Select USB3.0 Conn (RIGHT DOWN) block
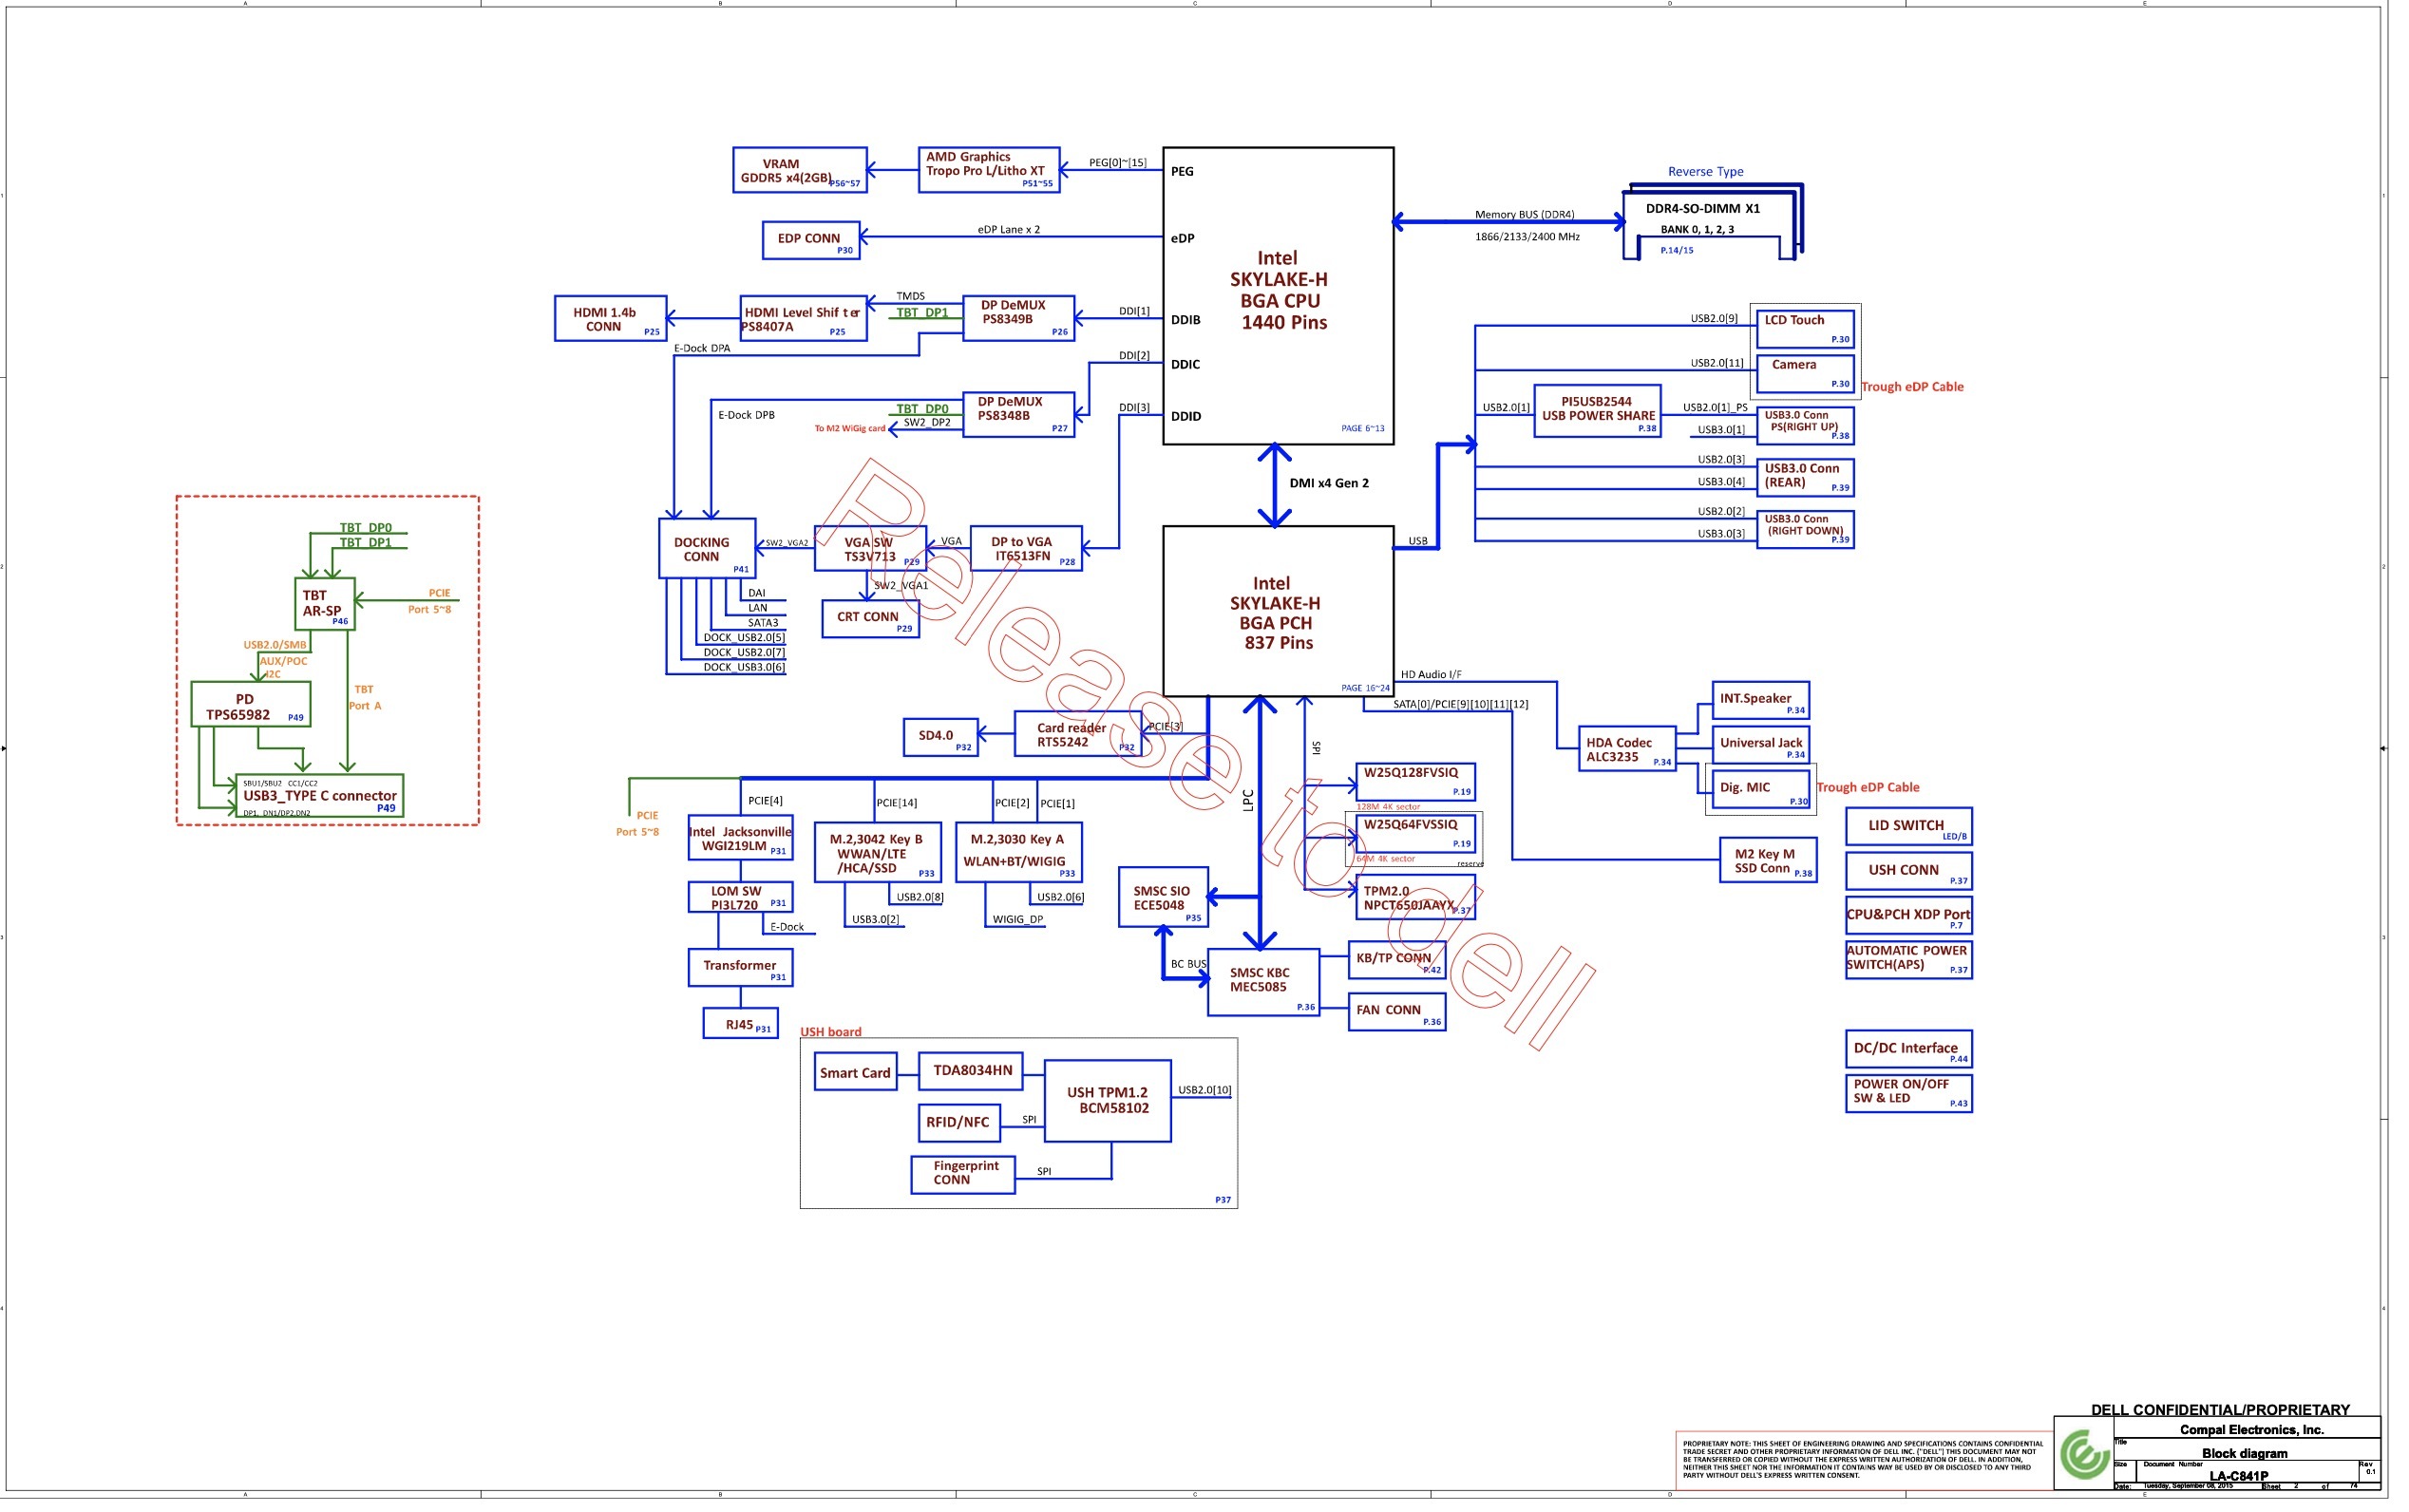This screenshot has height=1512, width=2409. tap(1805, 530)
